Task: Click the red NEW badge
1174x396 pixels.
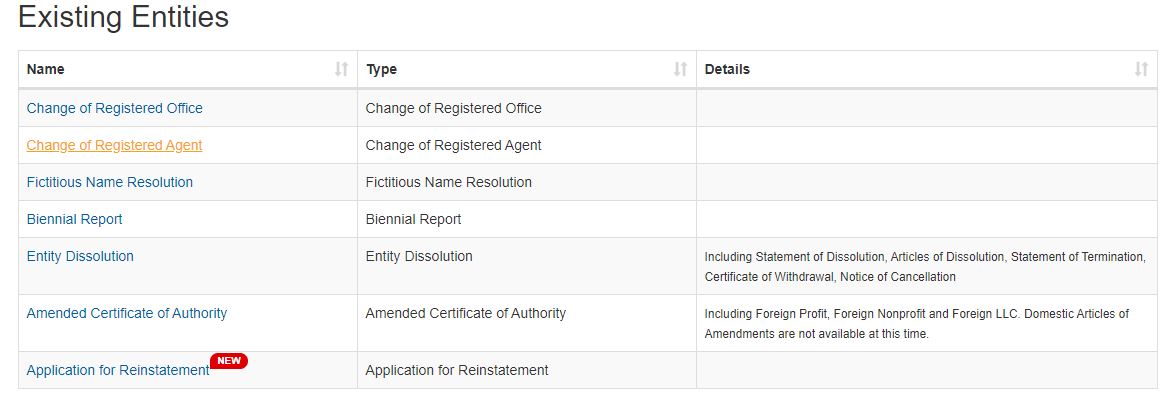Action: [x=229, y=361]
